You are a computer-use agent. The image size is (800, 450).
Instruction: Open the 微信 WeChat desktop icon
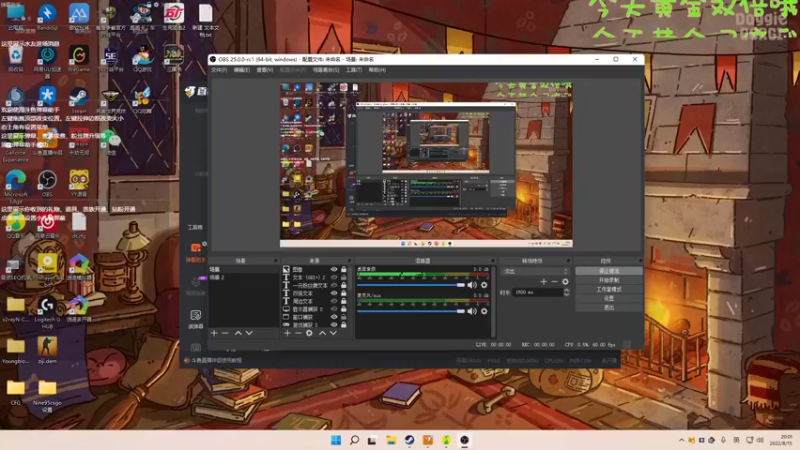click(x=111, y=141)
